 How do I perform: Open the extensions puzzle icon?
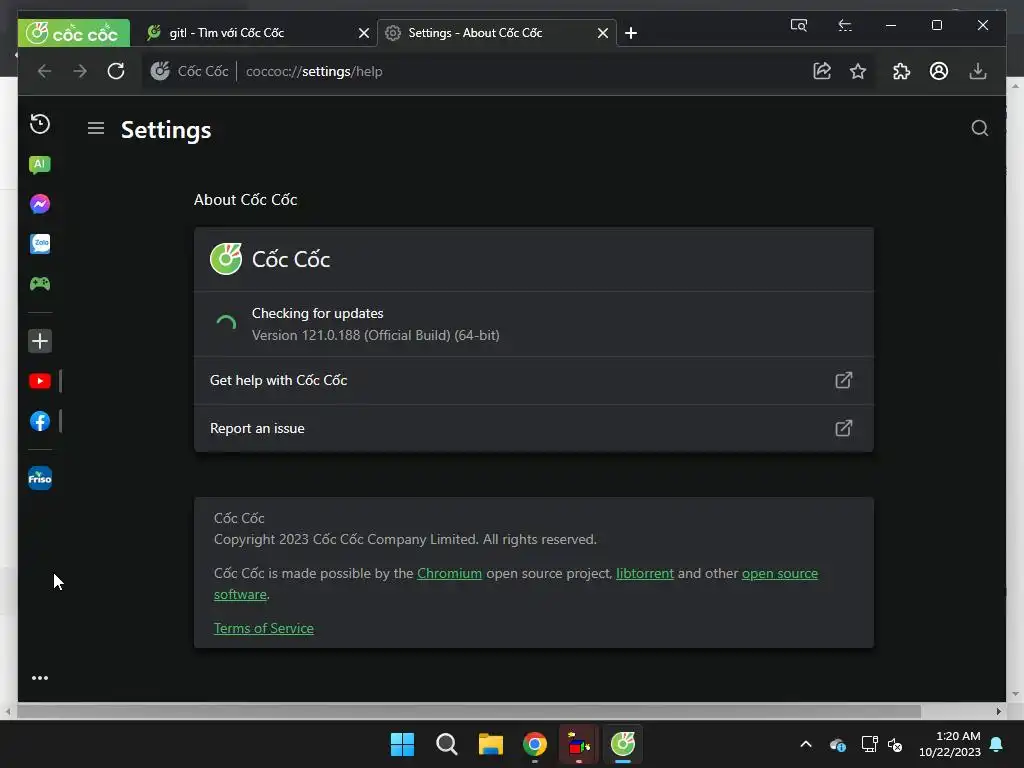[901, 71]
